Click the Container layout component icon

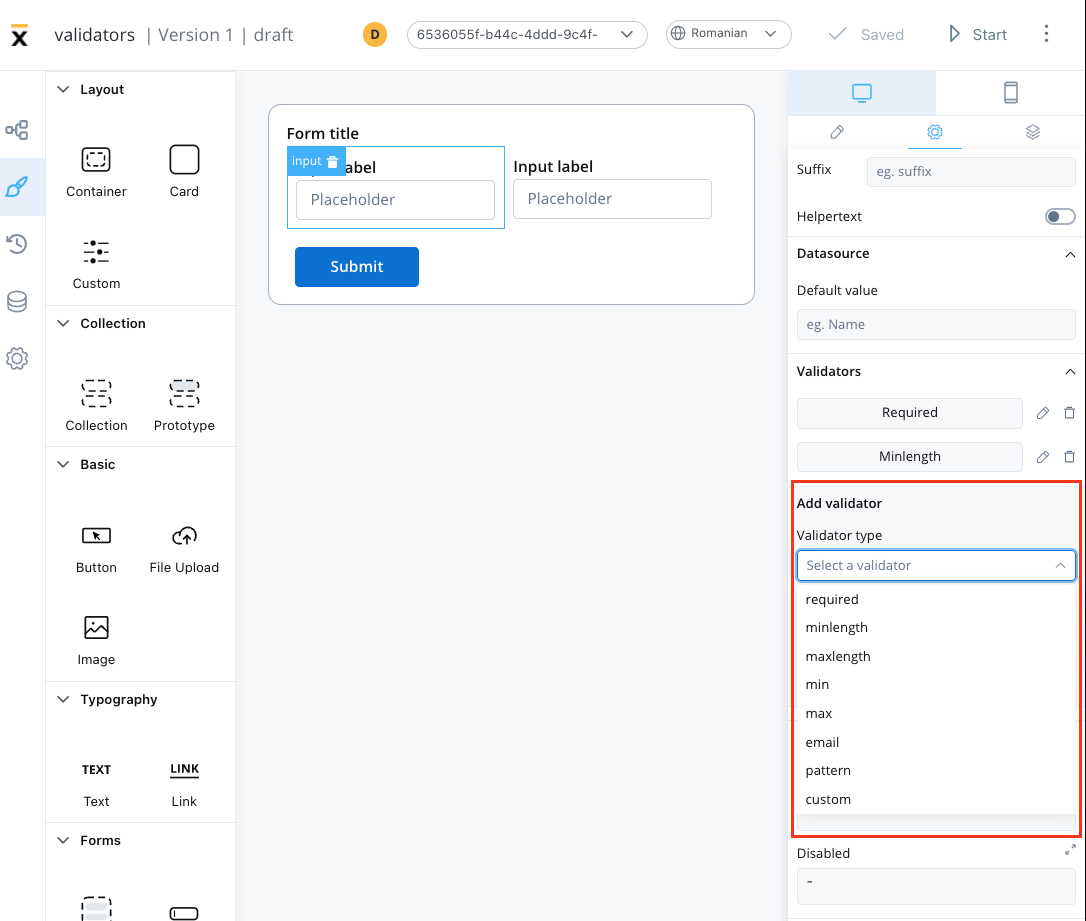pyautogui.click(x=96, y=160)
